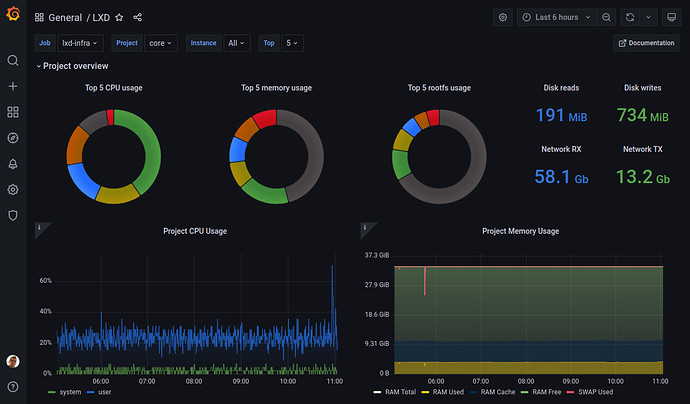Screen dimensions: 690x404
Task: Open the Server Admin shield icon
Action: pyautogui.click(x=13, y=215)
